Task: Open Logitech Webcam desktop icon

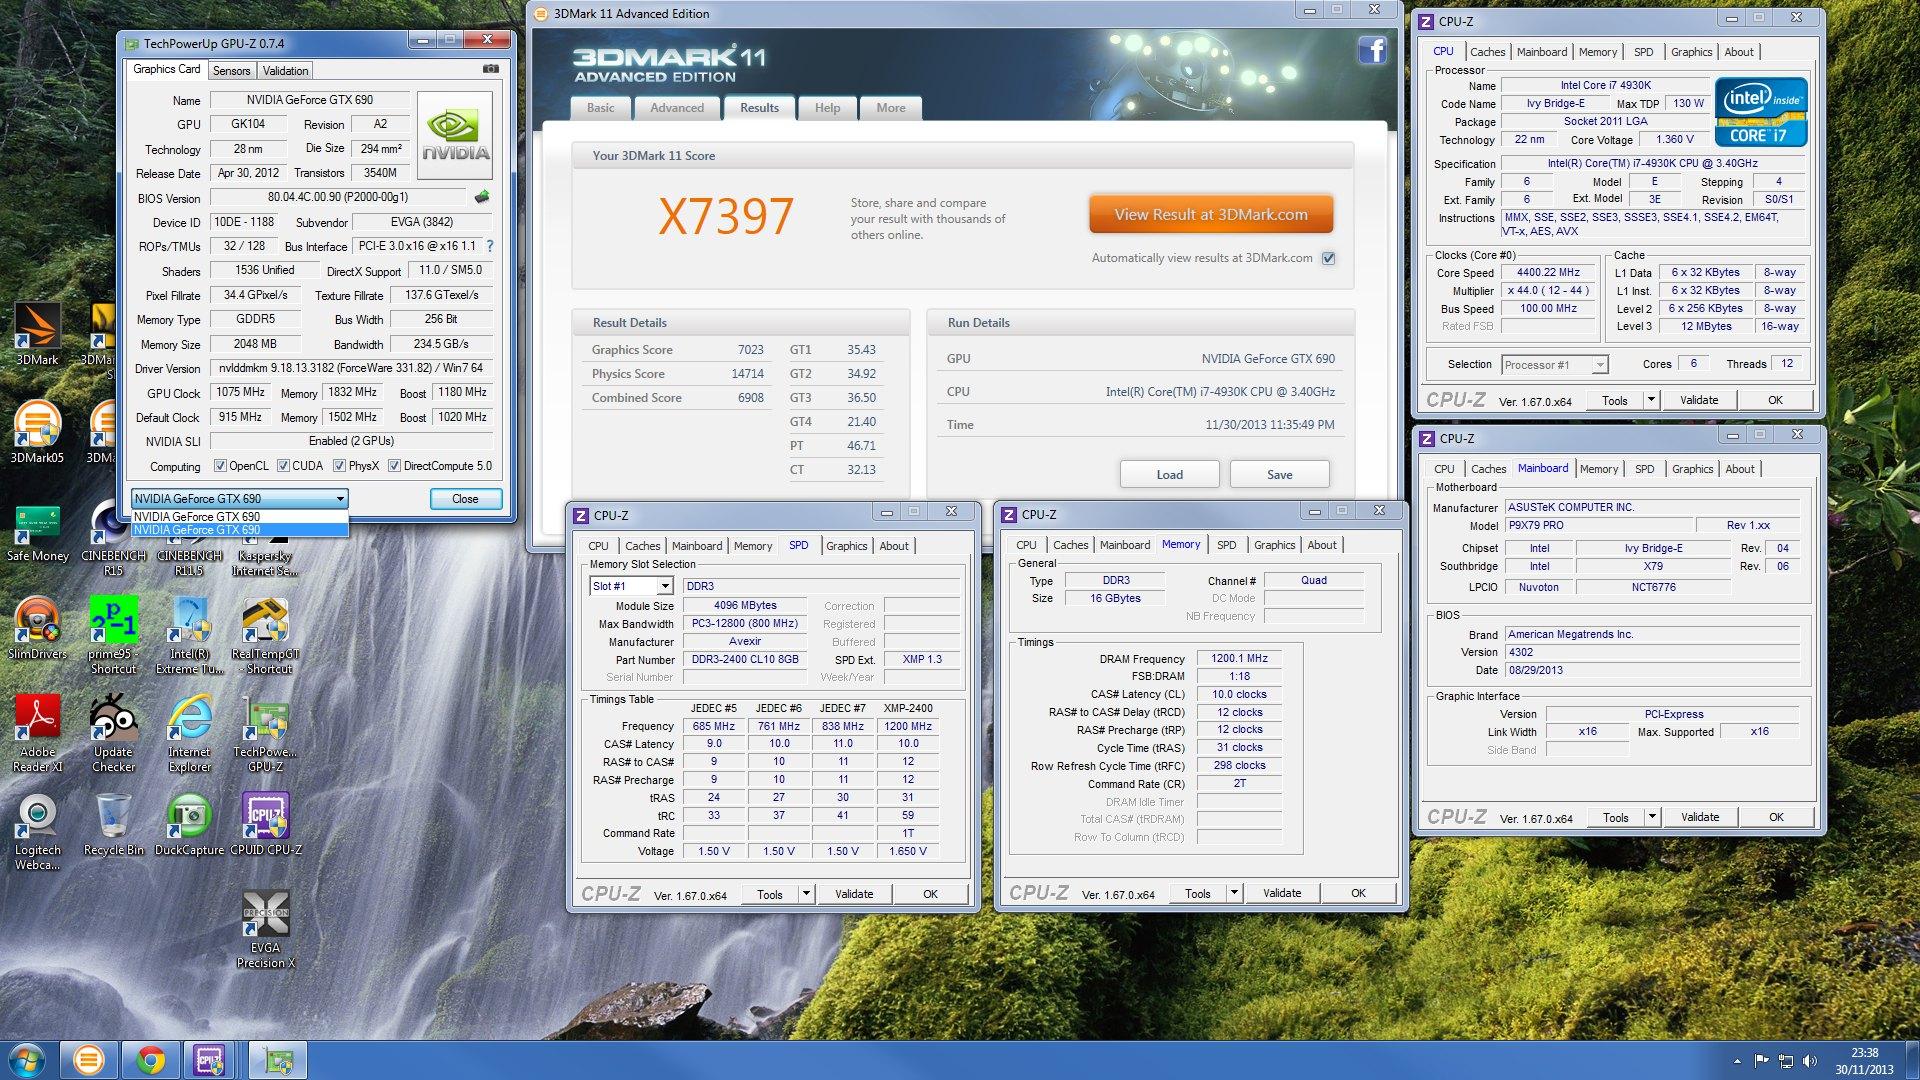Action: click(37, 831)
